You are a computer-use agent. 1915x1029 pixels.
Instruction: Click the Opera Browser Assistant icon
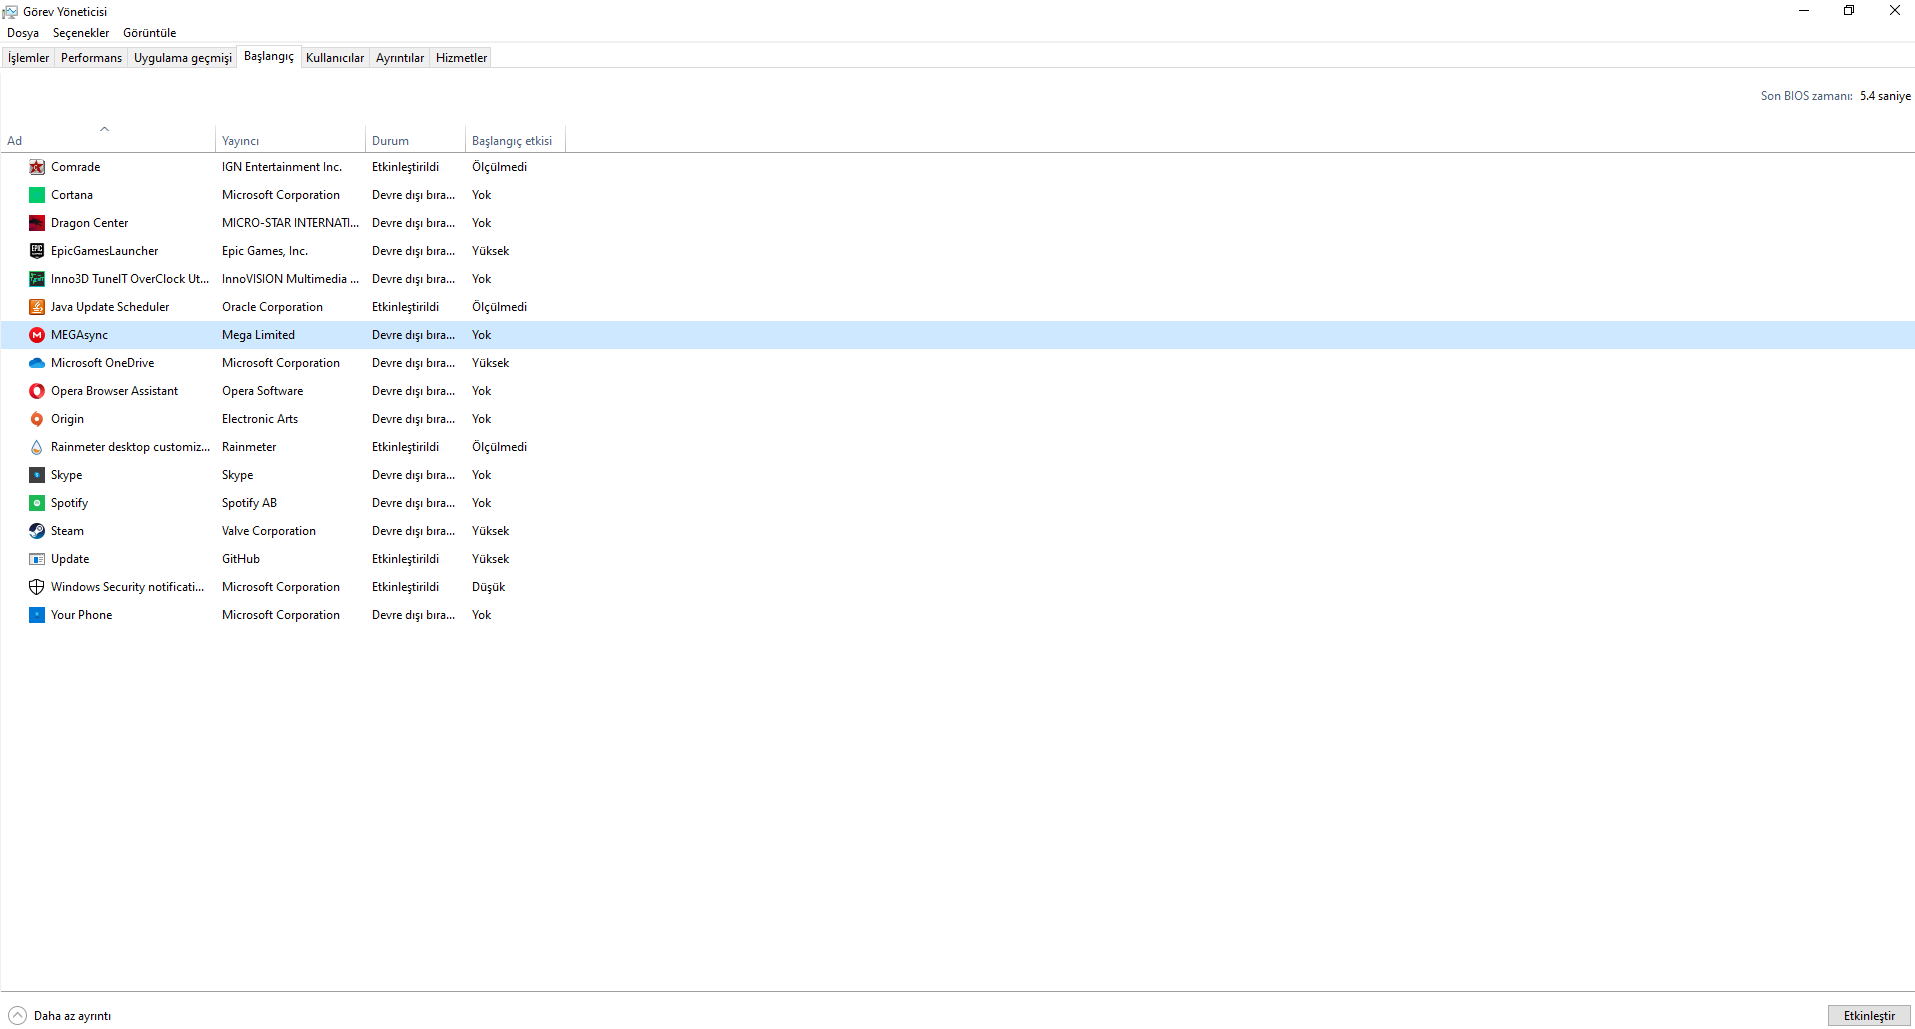(37, 391)
